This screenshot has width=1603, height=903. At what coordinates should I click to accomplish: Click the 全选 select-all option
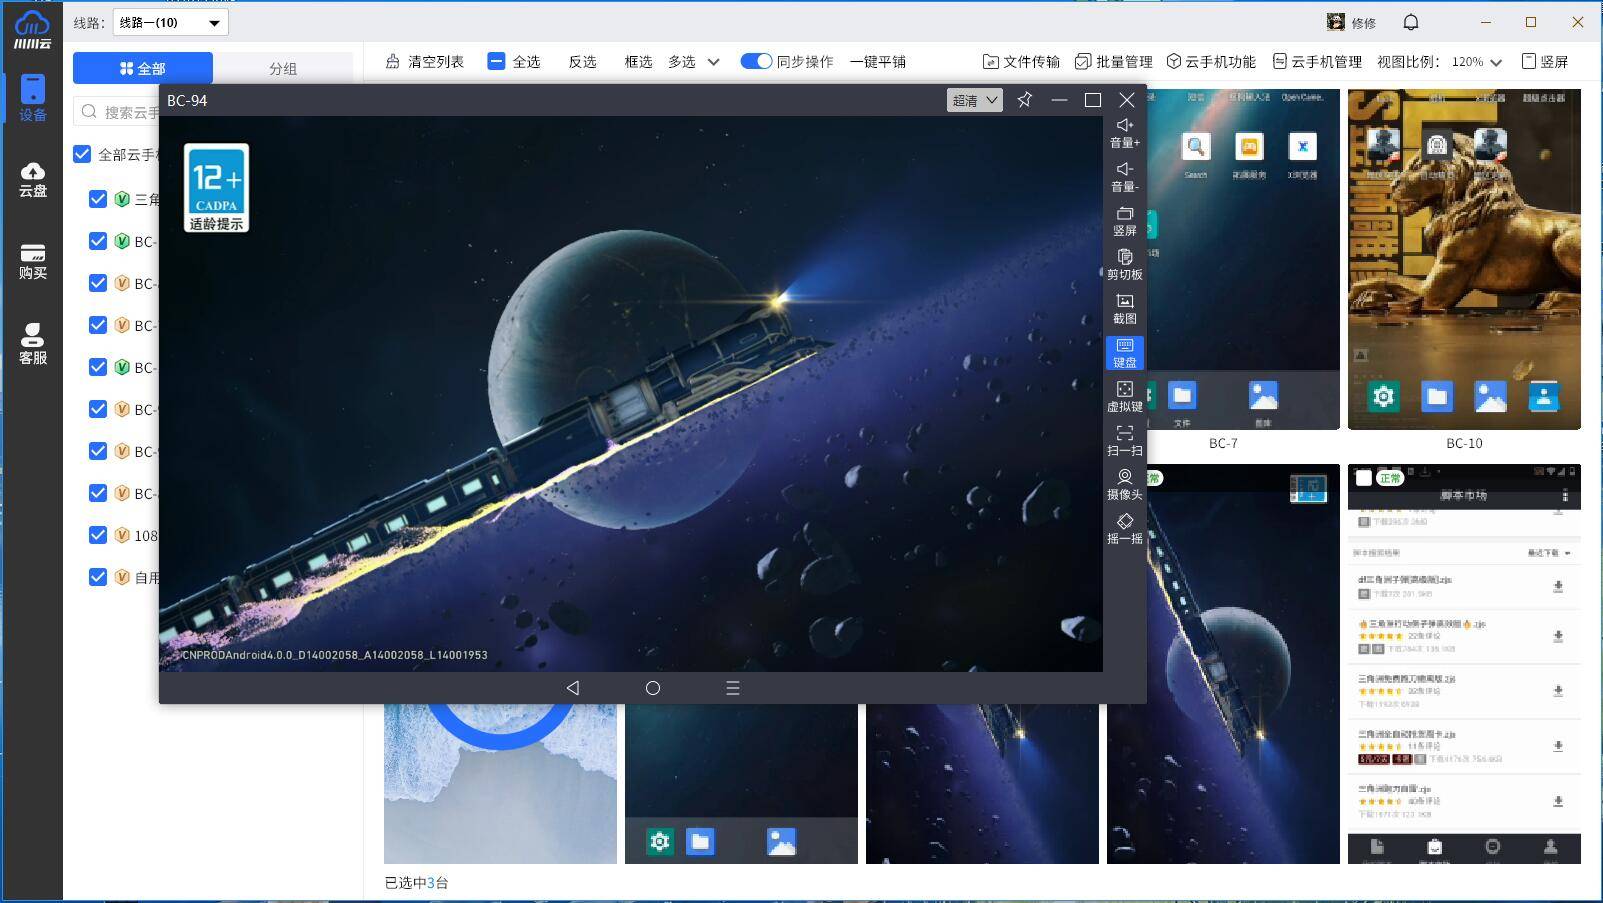tap(514, 61)
